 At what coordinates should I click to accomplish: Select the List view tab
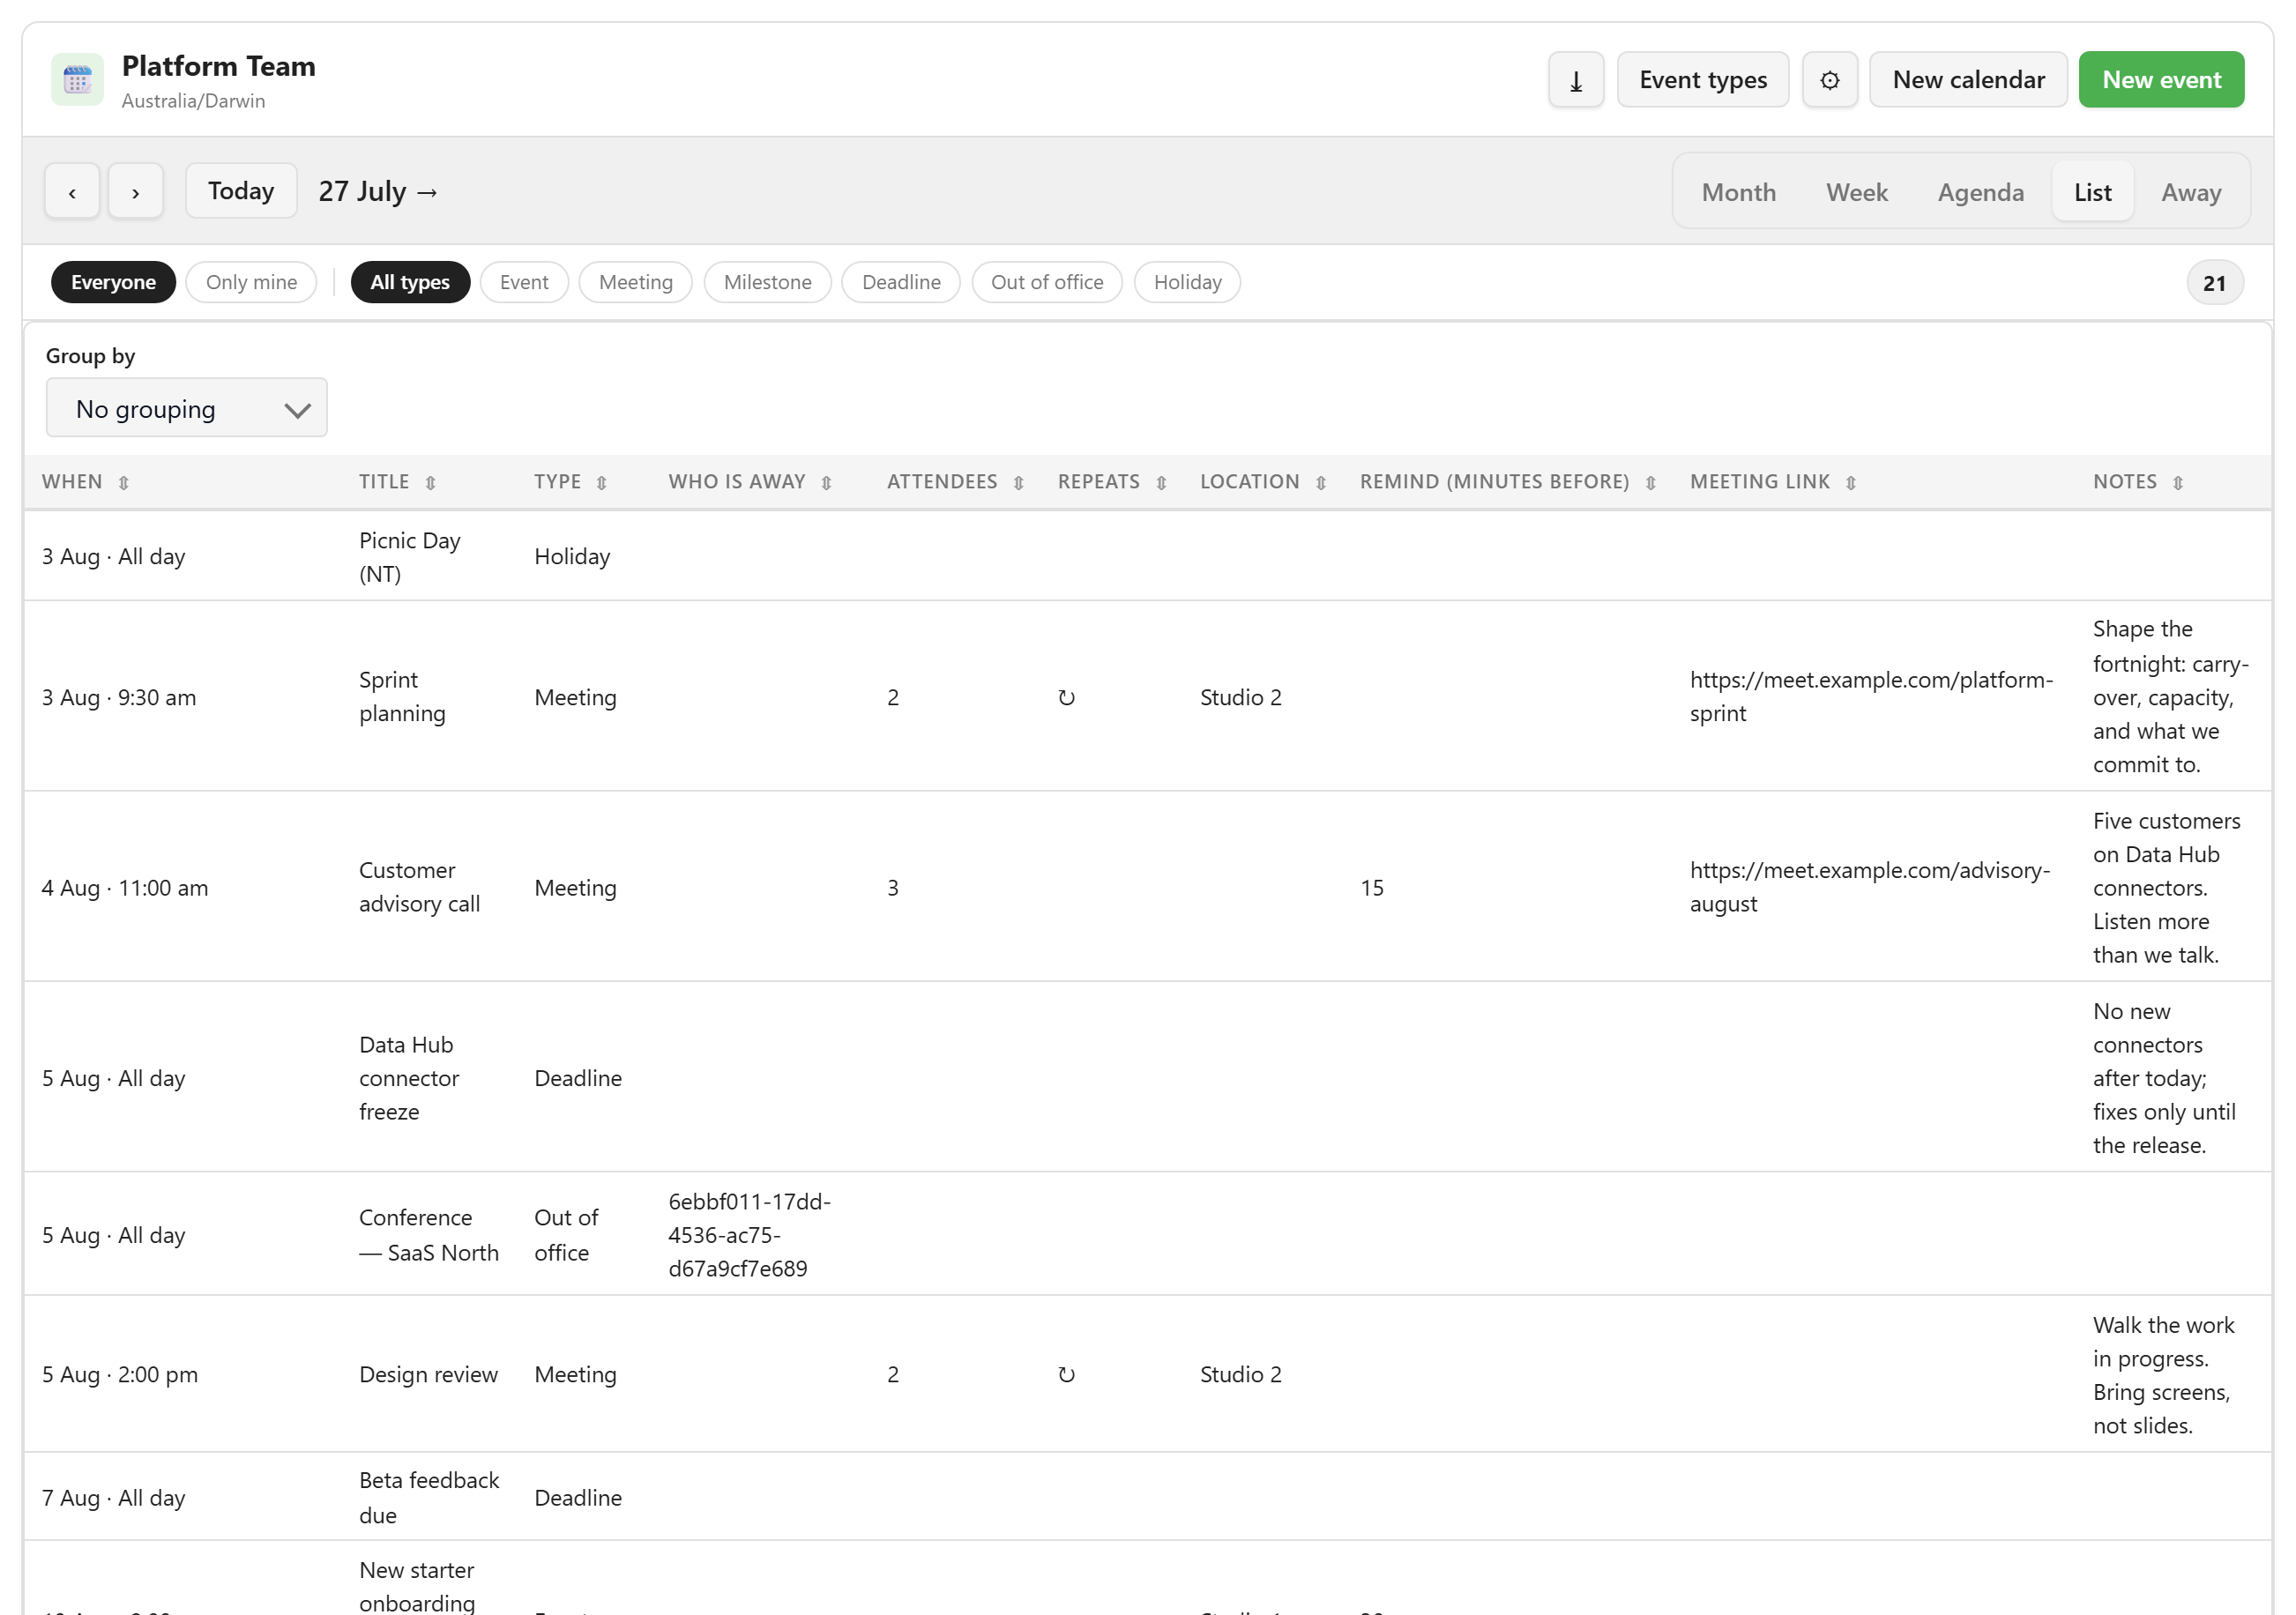pos(2092,192)
